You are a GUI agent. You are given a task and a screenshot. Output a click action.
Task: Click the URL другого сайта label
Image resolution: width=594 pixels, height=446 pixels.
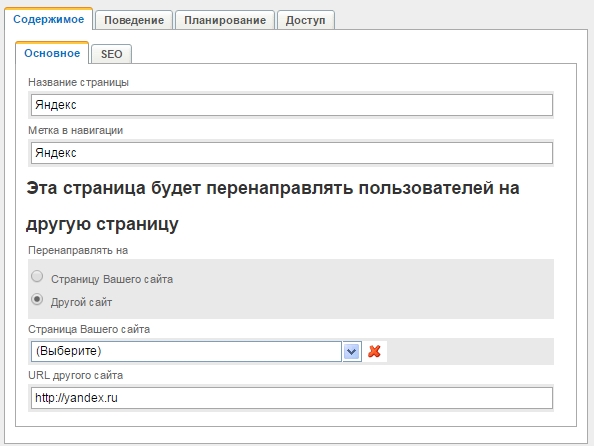[76, 376]
